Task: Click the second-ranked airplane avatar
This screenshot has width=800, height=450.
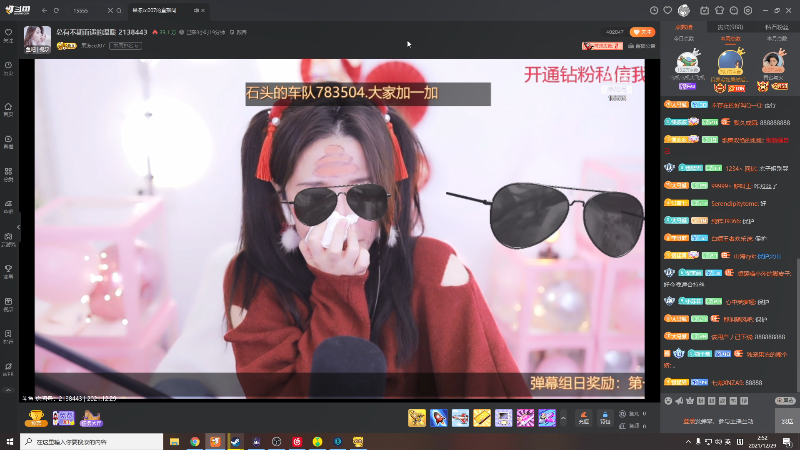Action: coord(687,62)
